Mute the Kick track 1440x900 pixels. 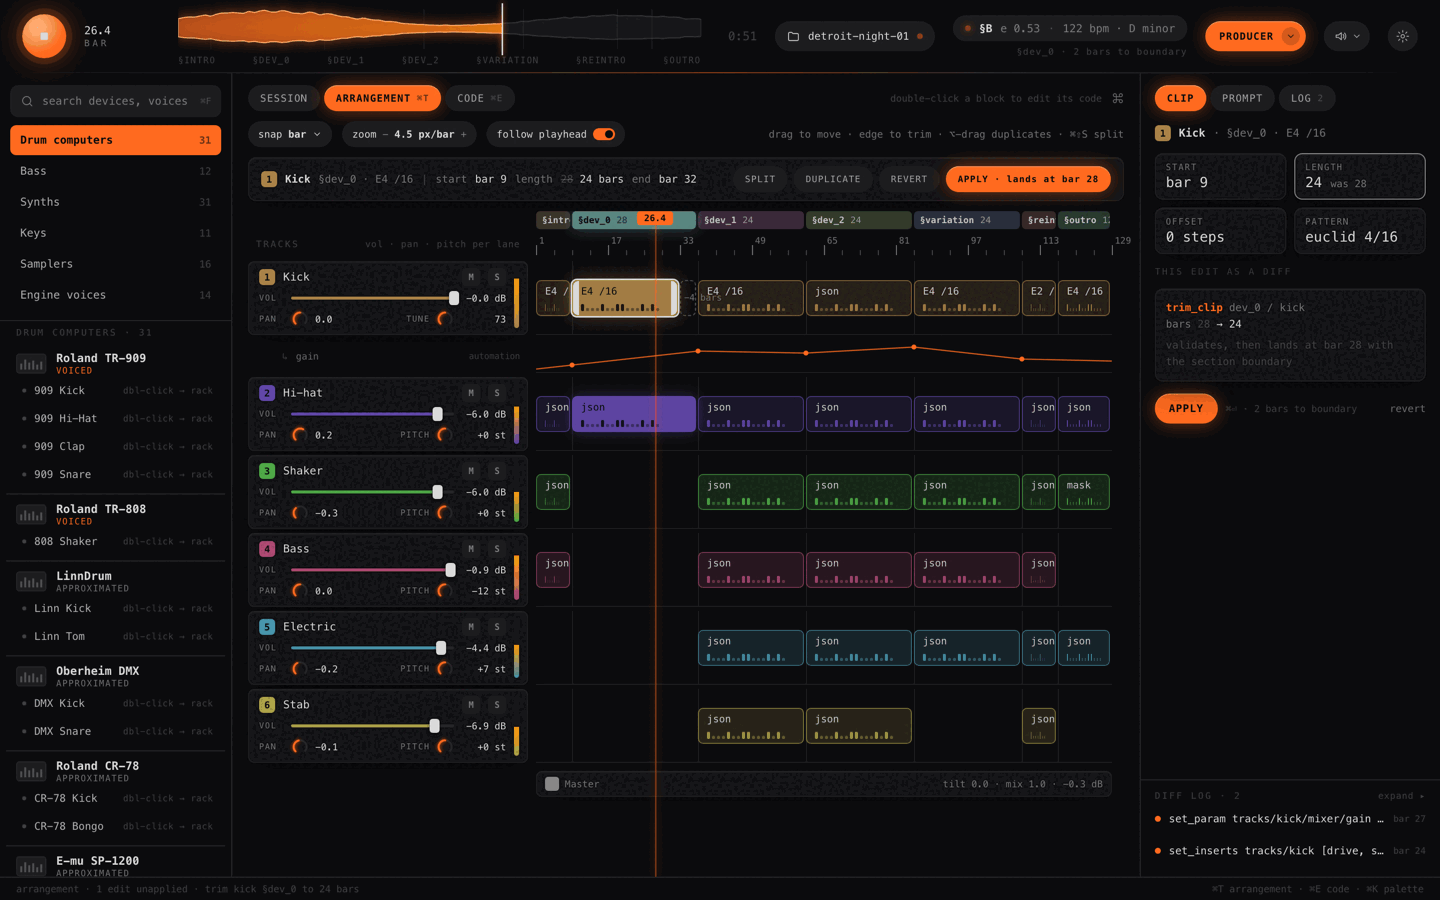pyautogui.click(x=471, y=277)
